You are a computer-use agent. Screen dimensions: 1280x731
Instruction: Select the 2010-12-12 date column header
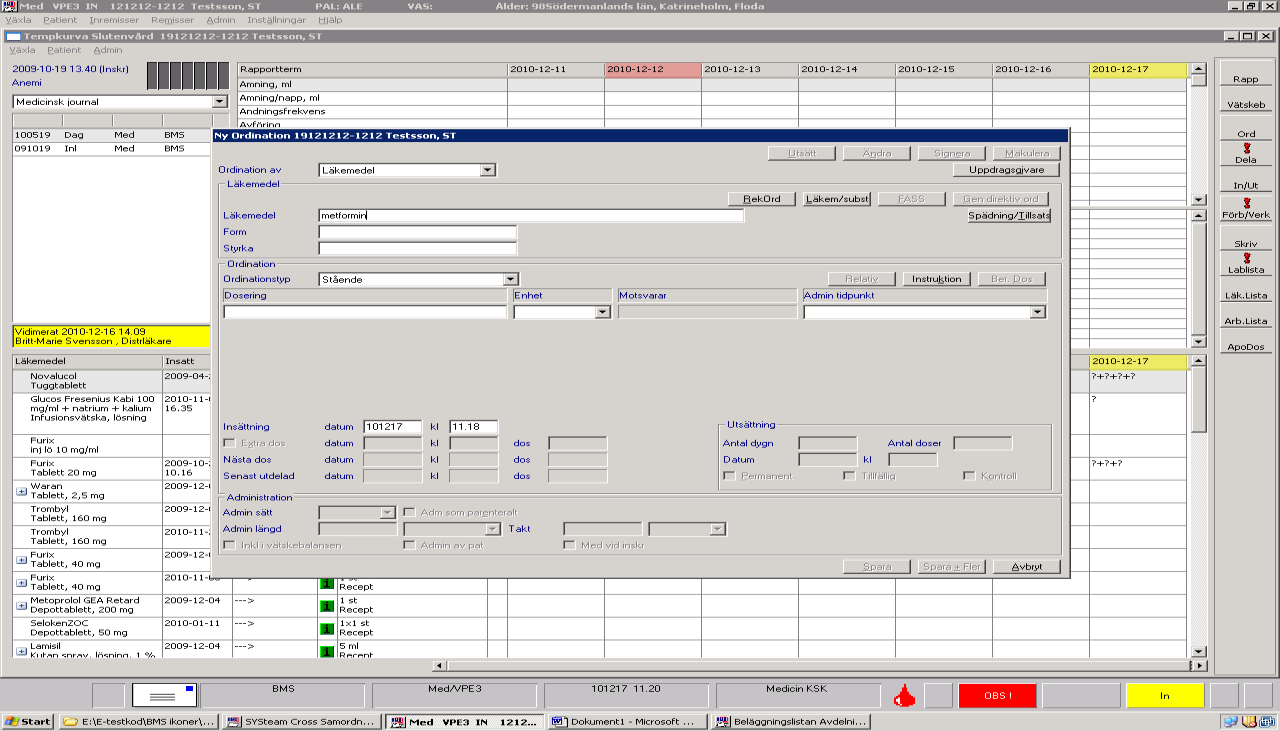(652, 69)
